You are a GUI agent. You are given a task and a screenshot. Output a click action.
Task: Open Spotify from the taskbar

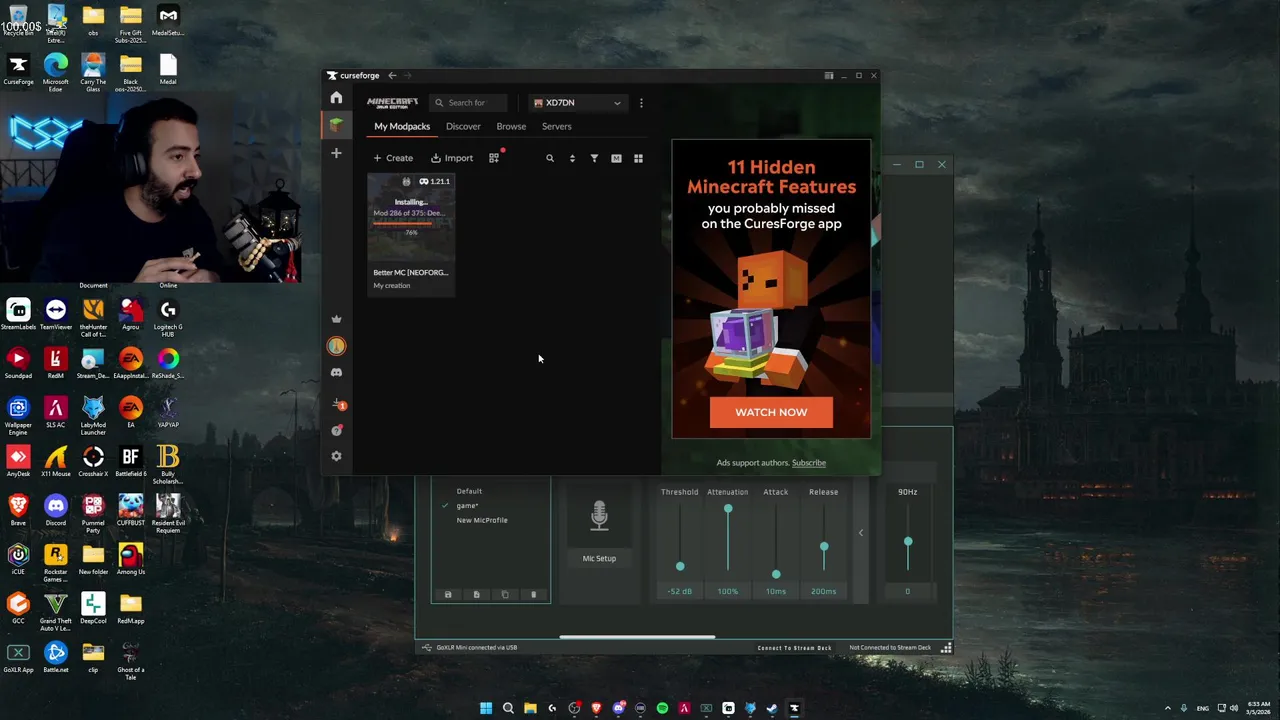click(x=662, y=708)
